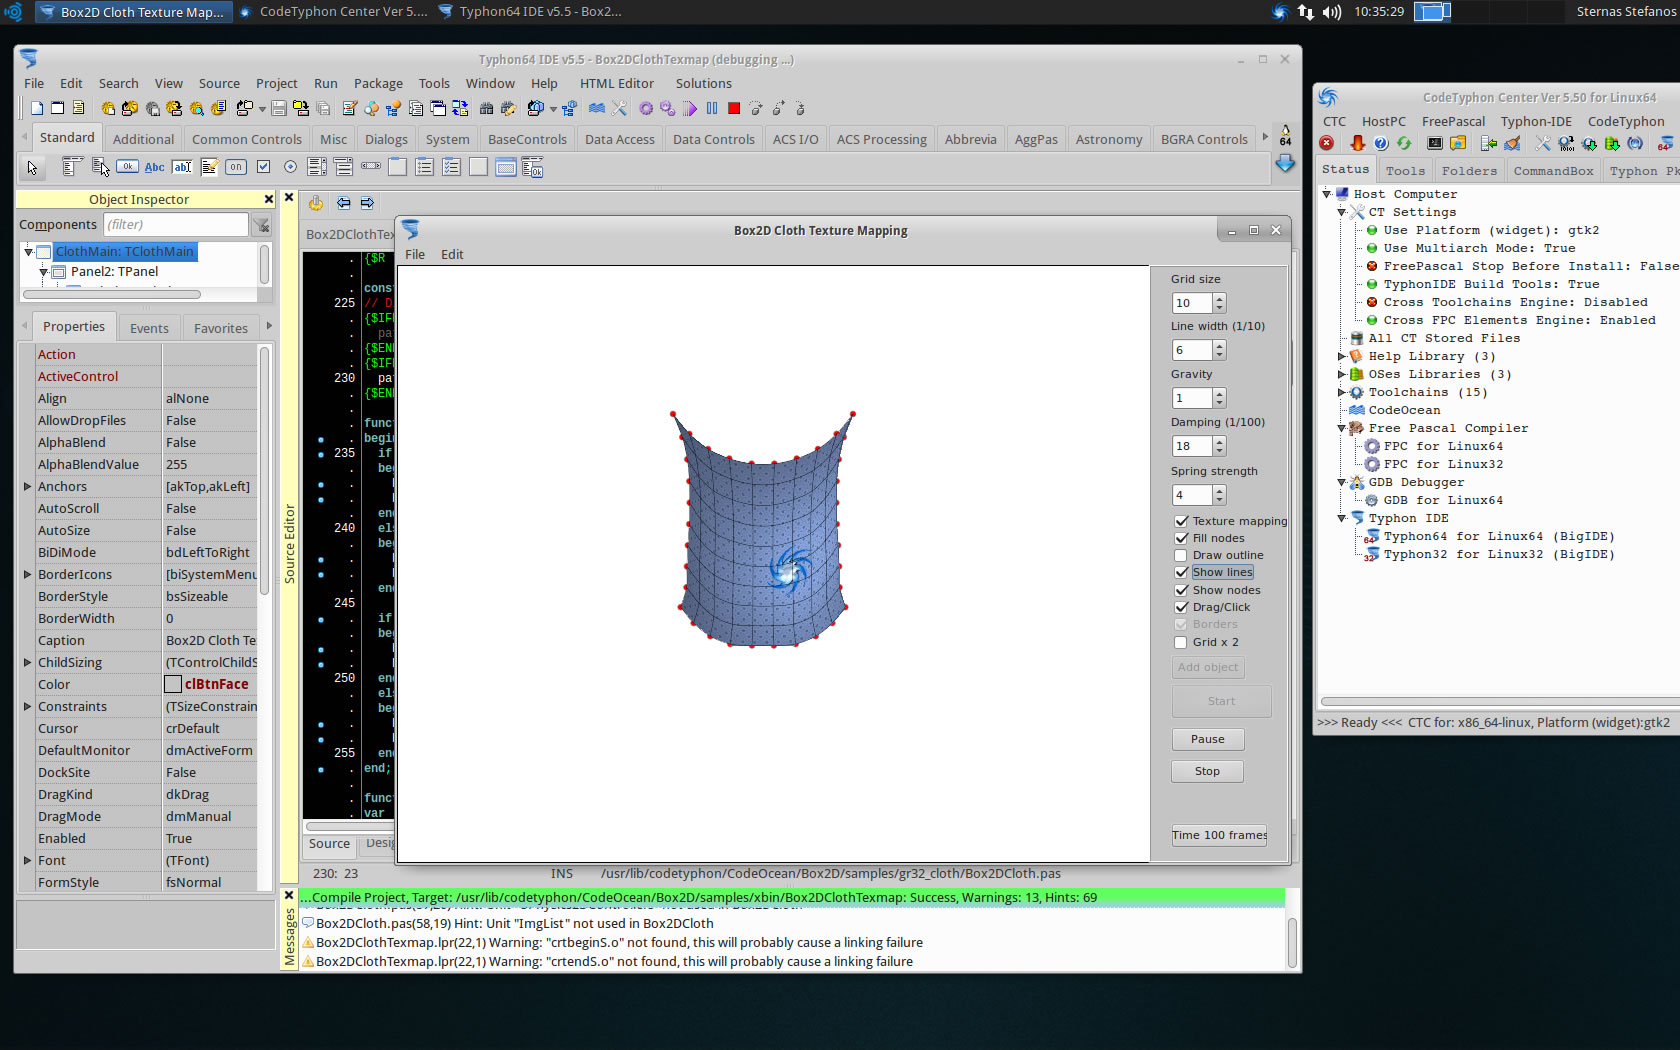Click the red Stop debugging icon
This screenshot has height=1050, width=1680.
click(x=734, y=108)
